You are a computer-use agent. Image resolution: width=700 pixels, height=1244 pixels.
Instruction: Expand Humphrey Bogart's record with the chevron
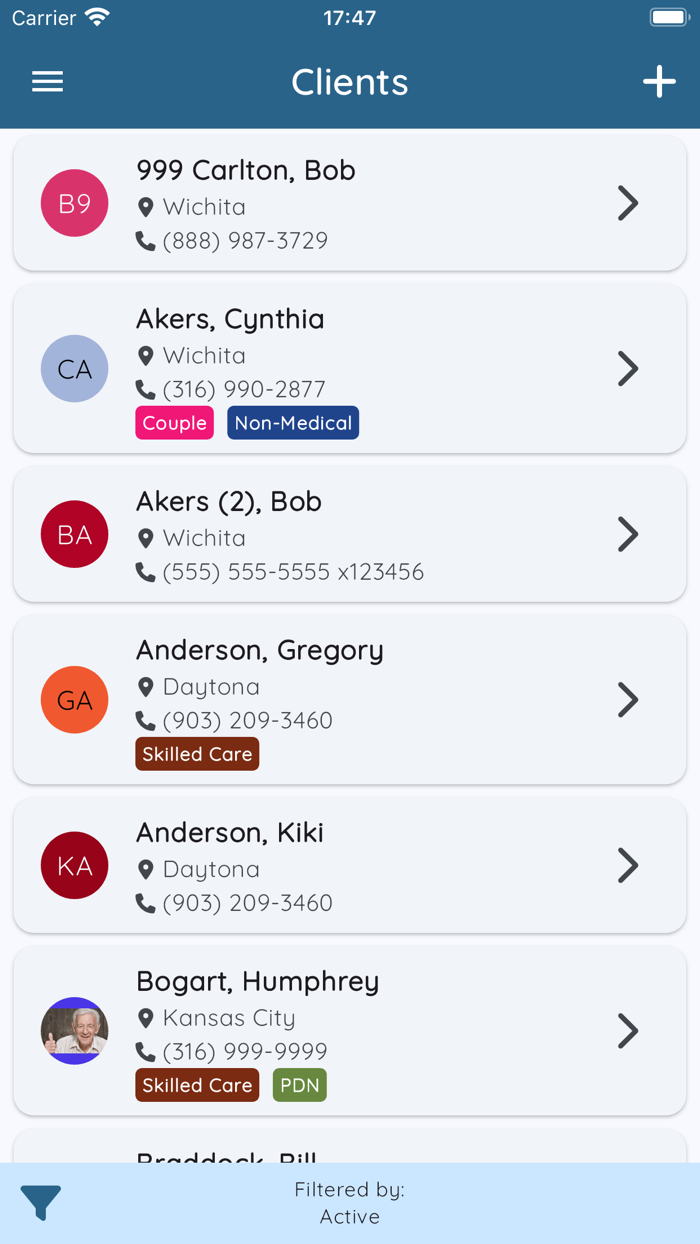tap(628, 1031)
